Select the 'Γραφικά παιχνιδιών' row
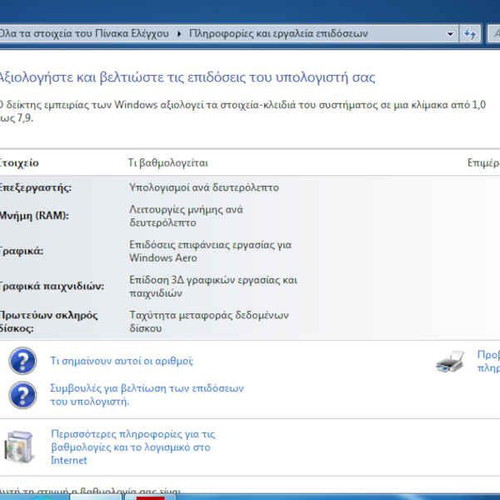The height and width of the screenshot is (500, 500). click(250, 286)
